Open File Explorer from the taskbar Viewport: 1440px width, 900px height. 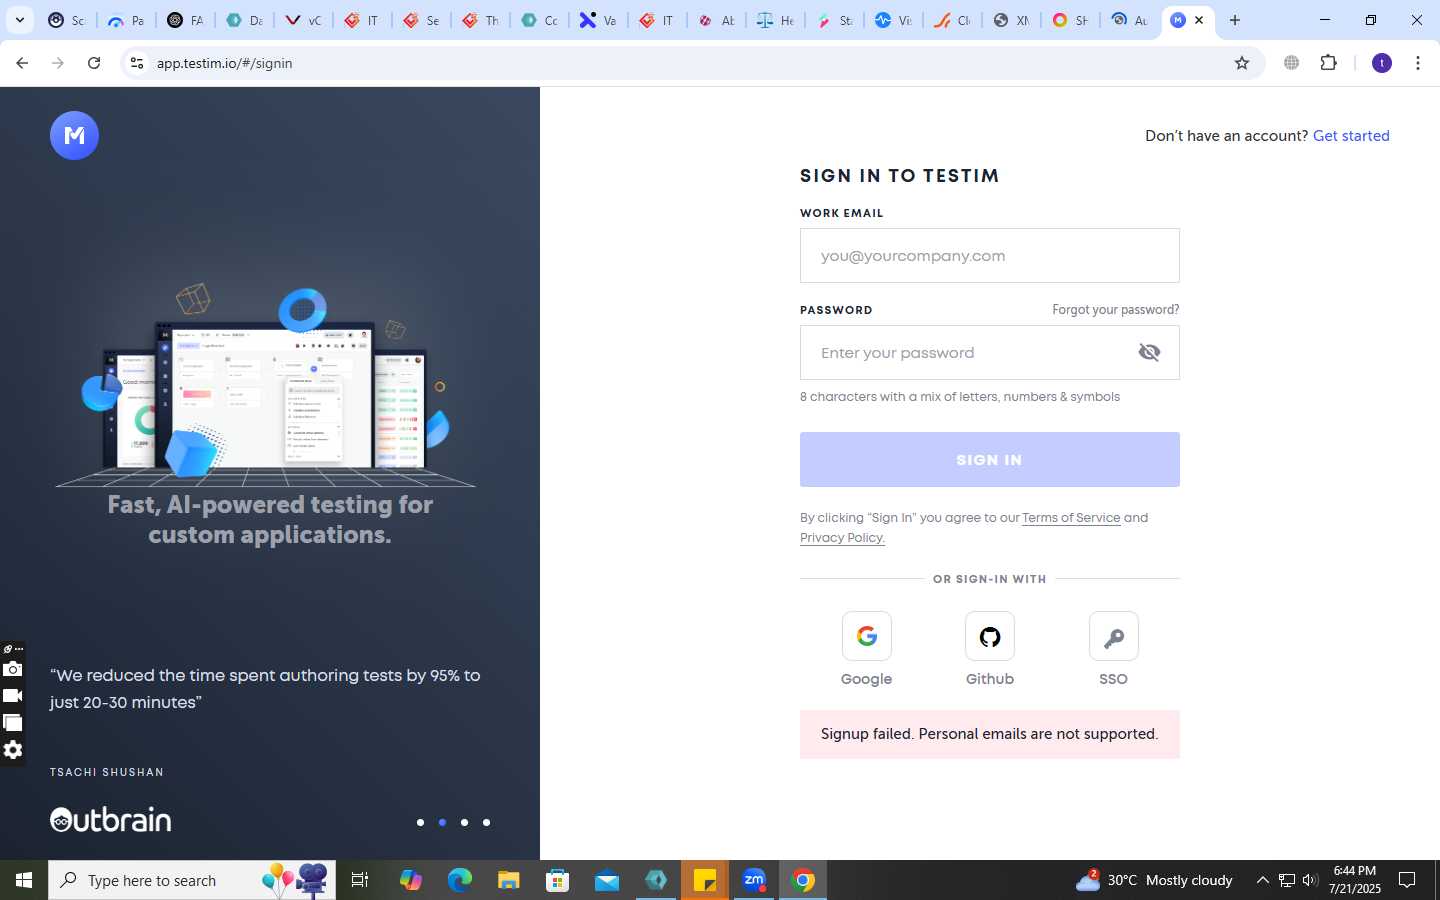point(508,880)
